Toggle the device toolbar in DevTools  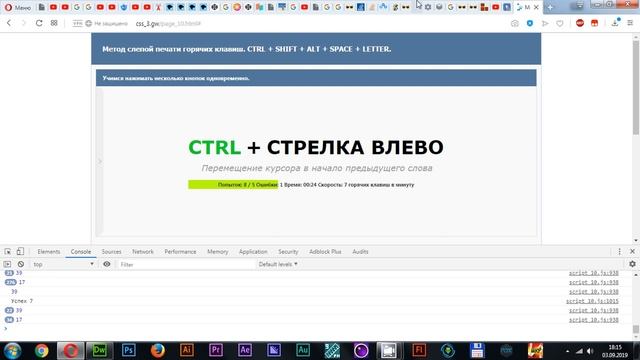20,251
